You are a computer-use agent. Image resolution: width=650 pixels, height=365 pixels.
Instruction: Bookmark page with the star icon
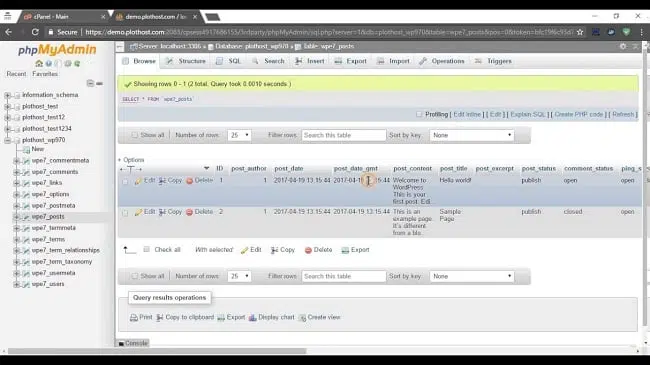coord(580,32)
